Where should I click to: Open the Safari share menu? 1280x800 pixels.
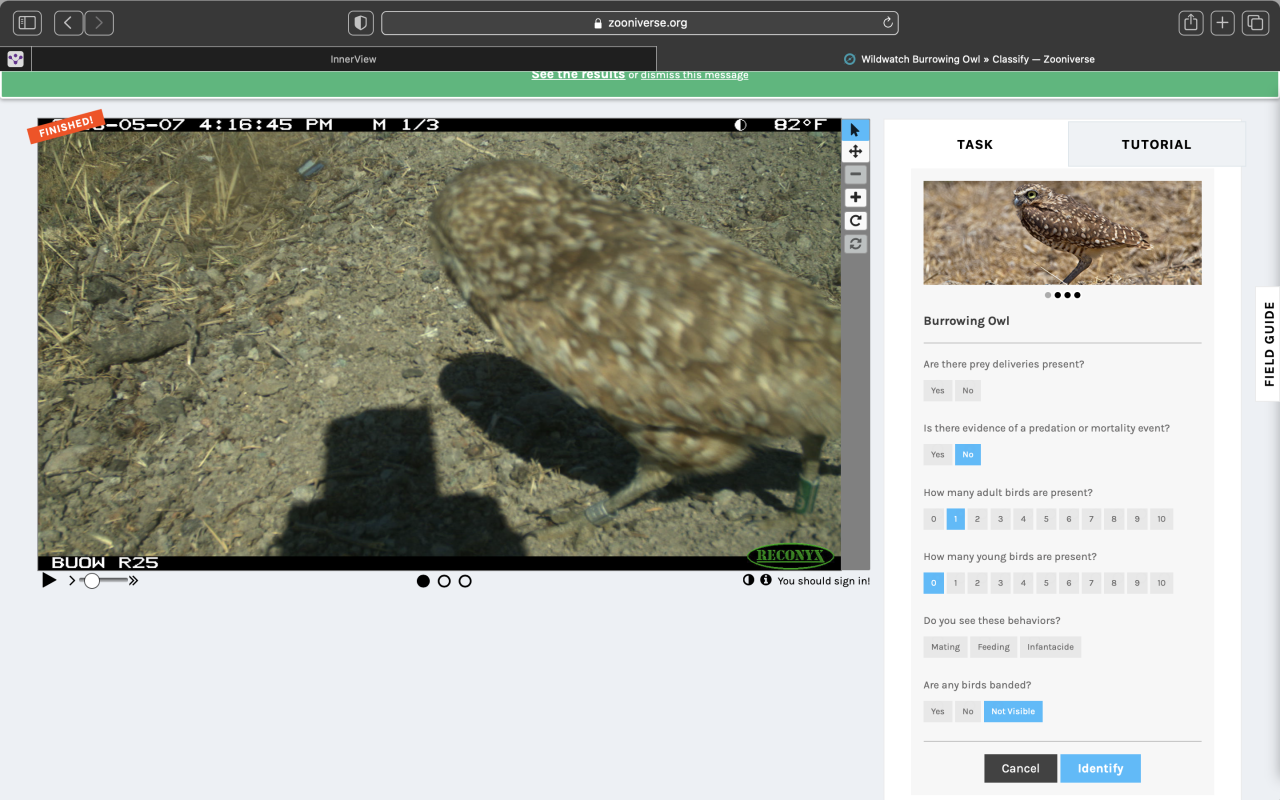click(x=1190, y=22)
